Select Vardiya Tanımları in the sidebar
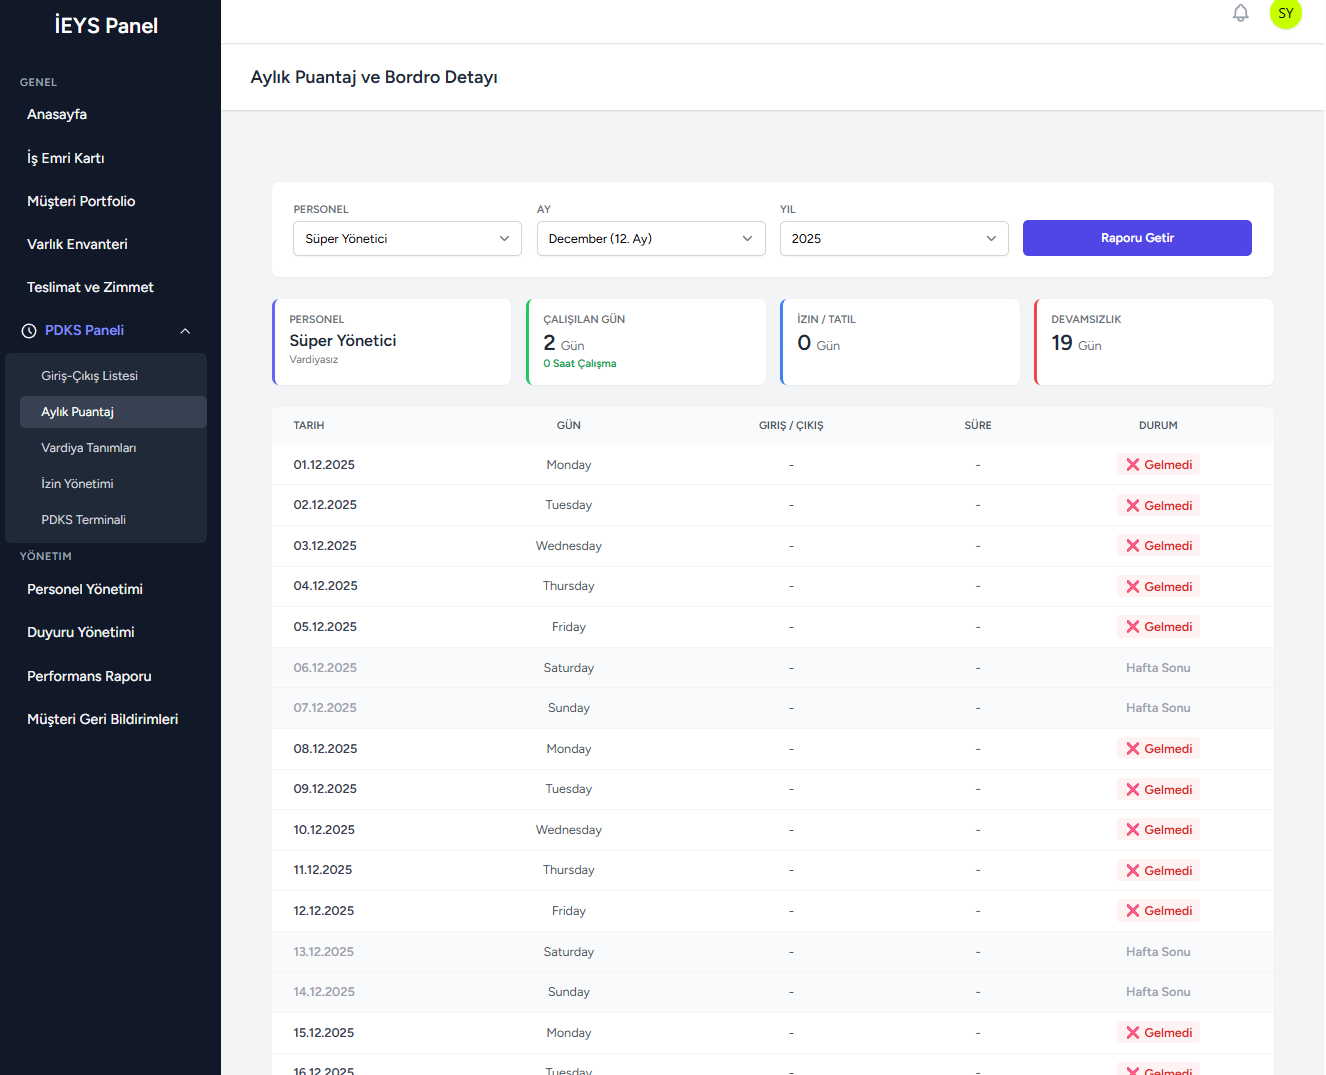Screen dimensions: 1326x1075 (88, 448)
